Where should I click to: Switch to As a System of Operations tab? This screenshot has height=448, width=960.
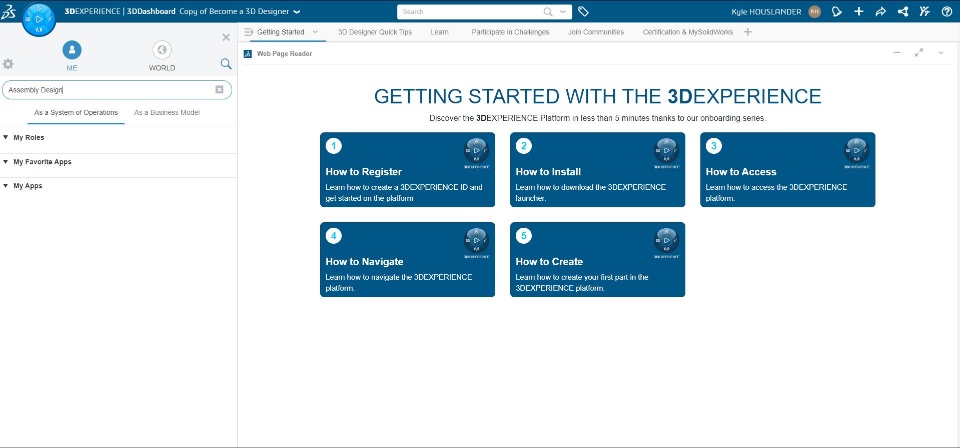[x=76, y=113]
